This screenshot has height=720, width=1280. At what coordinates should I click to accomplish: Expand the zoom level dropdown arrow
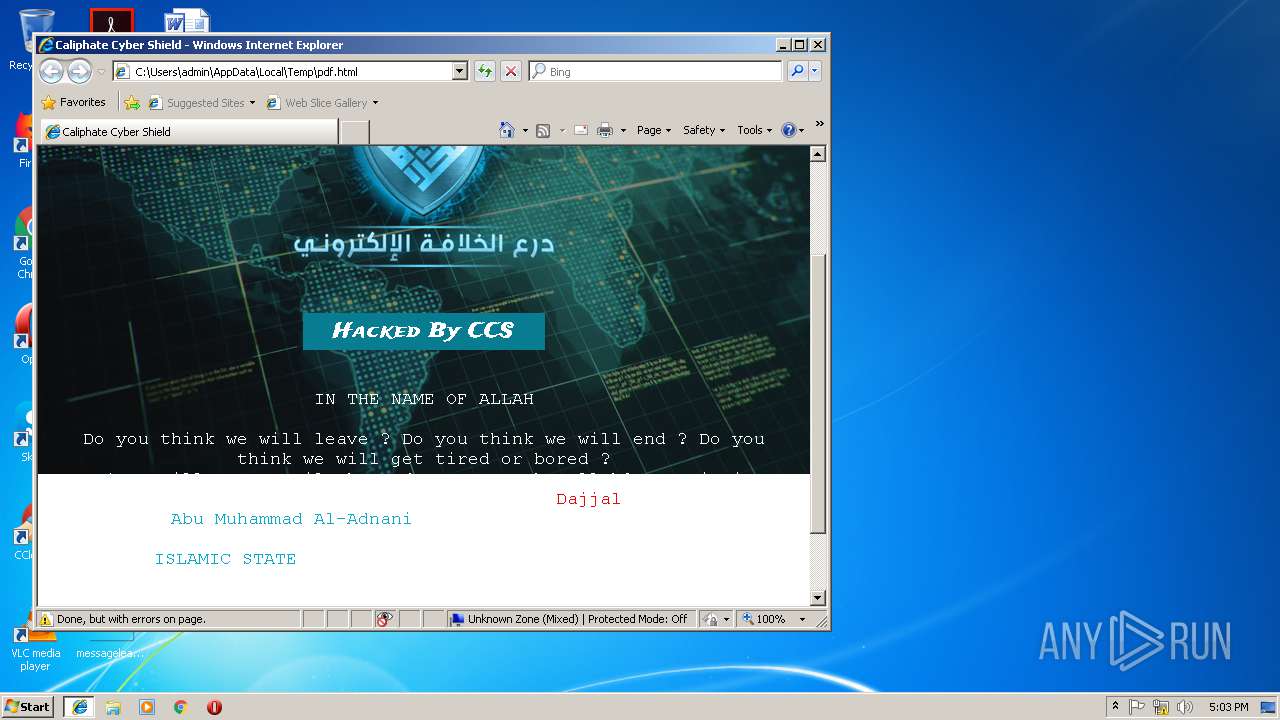802,619
